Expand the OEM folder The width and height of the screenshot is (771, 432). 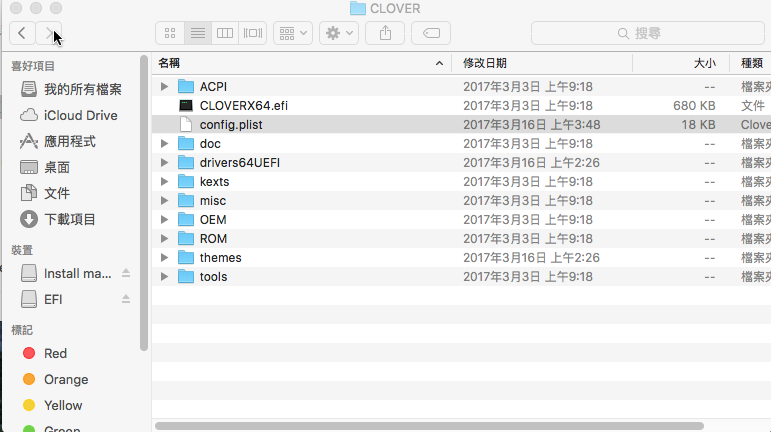(164, 220)
